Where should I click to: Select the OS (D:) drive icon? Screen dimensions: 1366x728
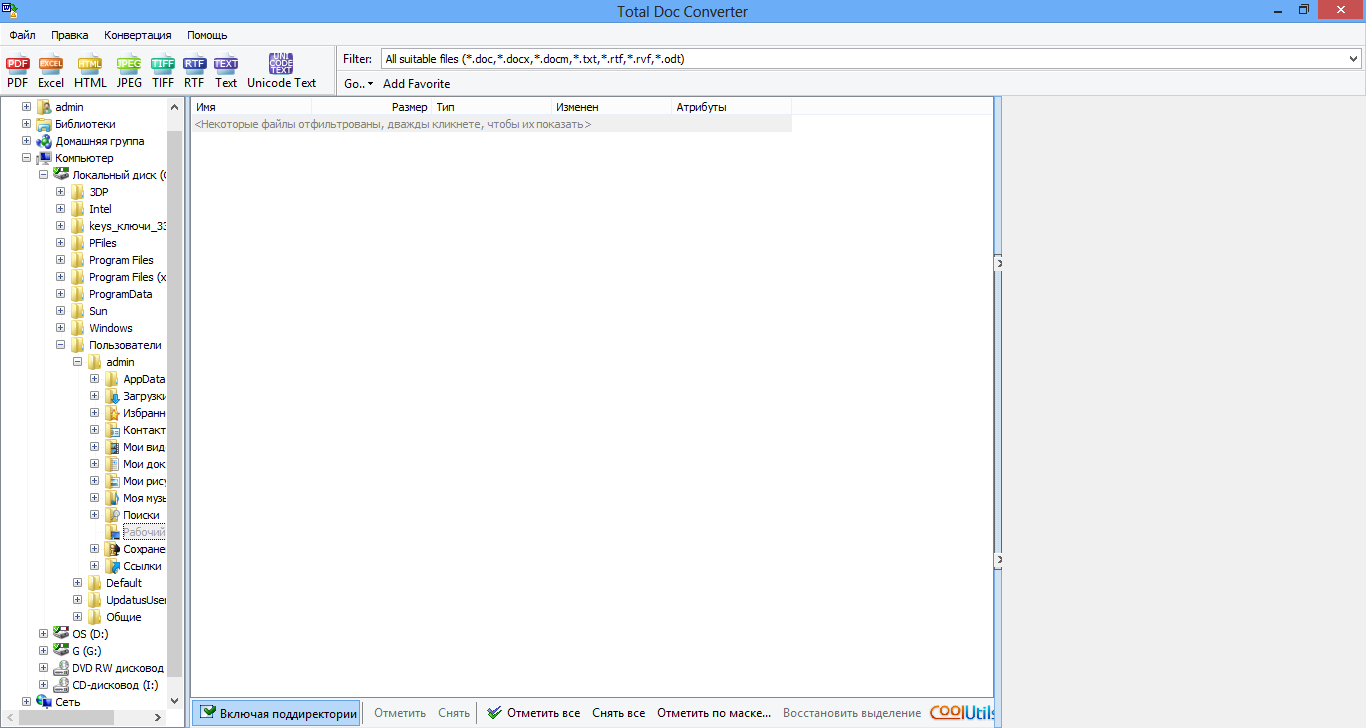pyautogui.click(x=61, y=634)
